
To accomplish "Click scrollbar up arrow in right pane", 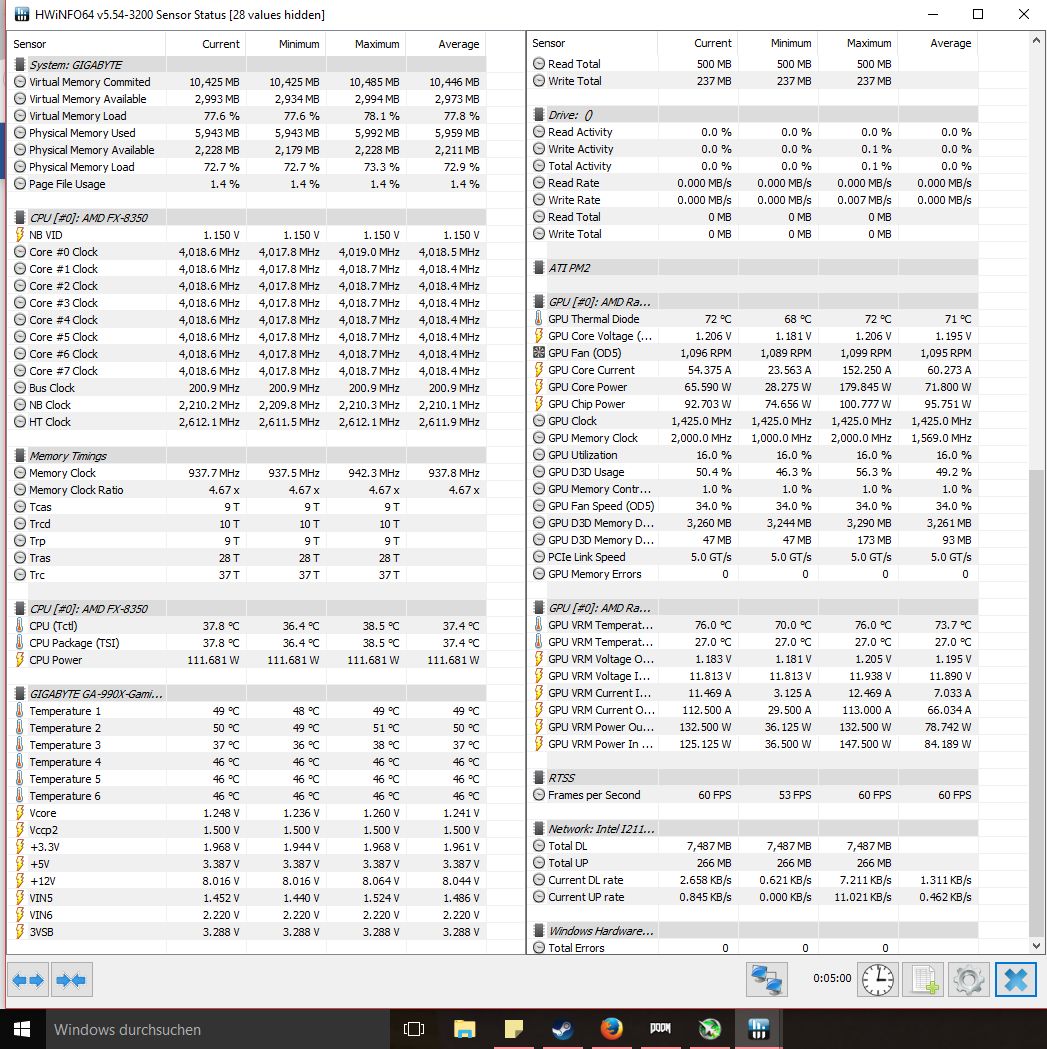I will [1036, 40].
